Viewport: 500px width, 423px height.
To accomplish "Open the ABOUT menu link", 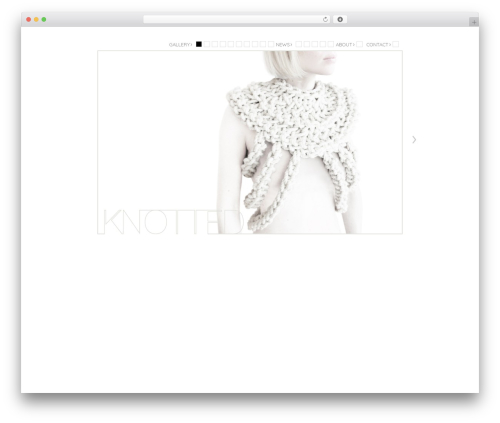I will click(x=345, y=45).
